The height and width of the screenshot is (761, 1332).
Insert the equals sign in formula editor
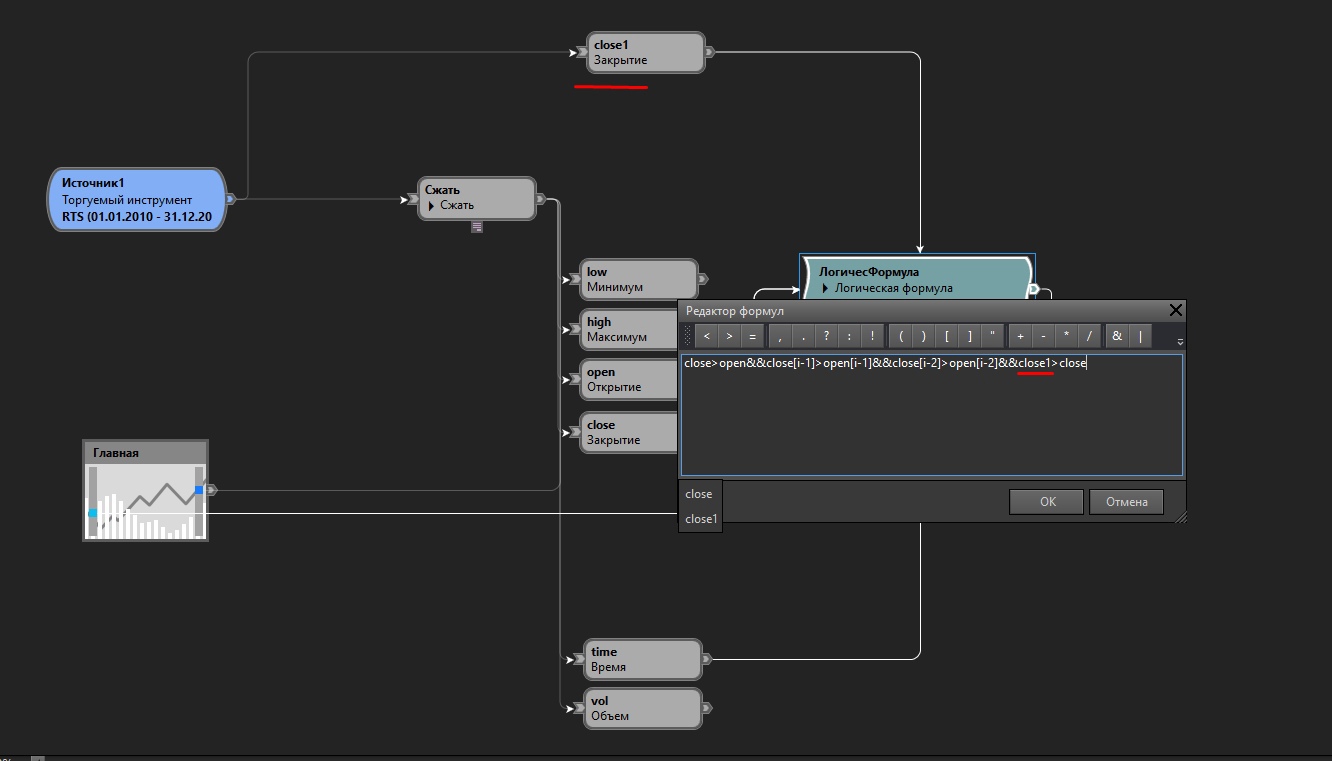click(x=751, y=336)
